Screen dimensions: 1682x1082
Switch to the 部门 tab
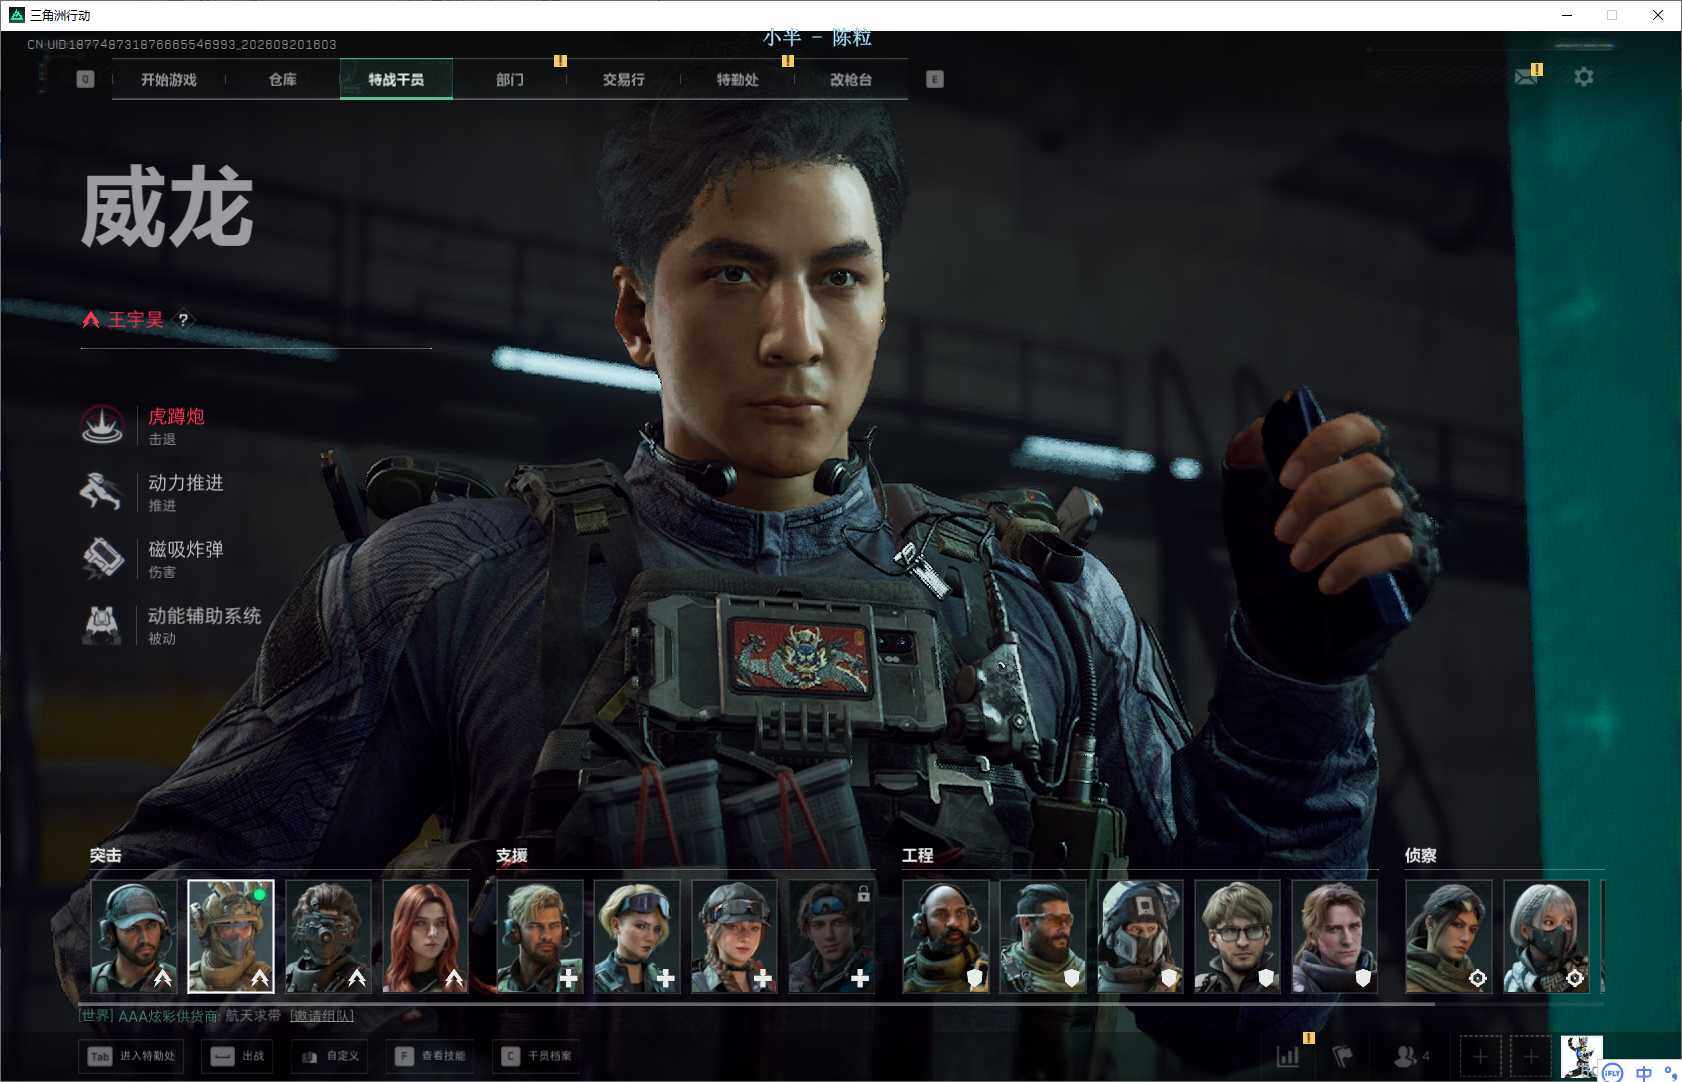click(510, 79)
